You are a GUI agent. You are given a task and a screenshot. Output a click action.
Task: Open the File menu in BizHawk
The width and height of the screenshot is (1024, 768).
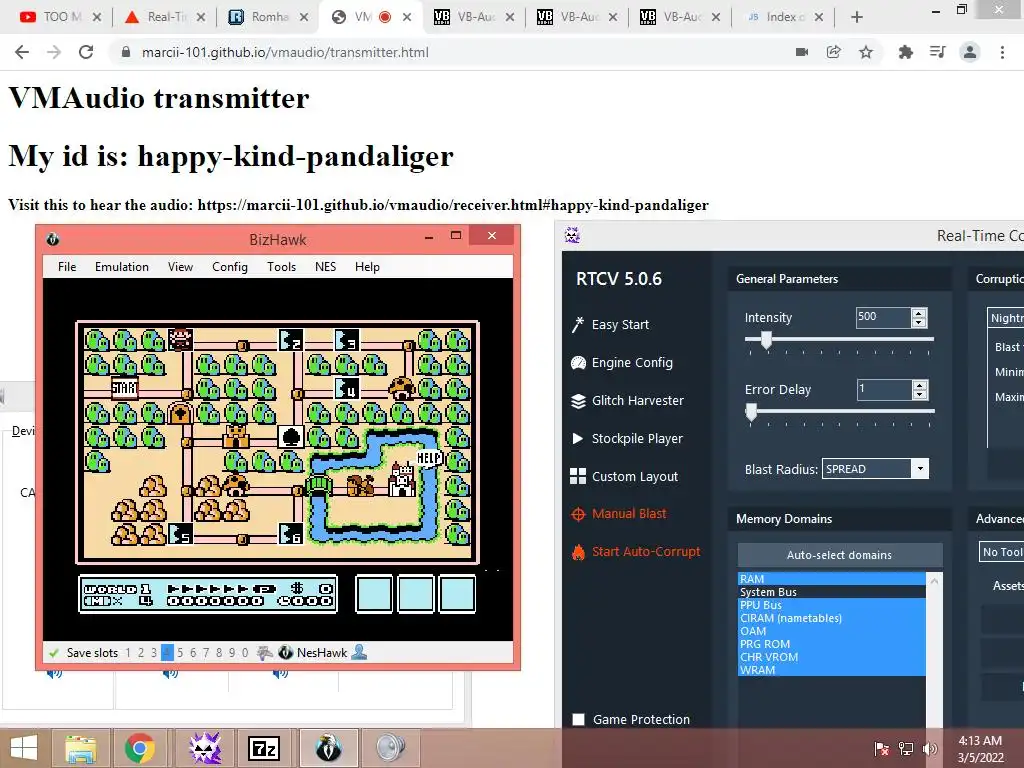[x=67, y=266]
